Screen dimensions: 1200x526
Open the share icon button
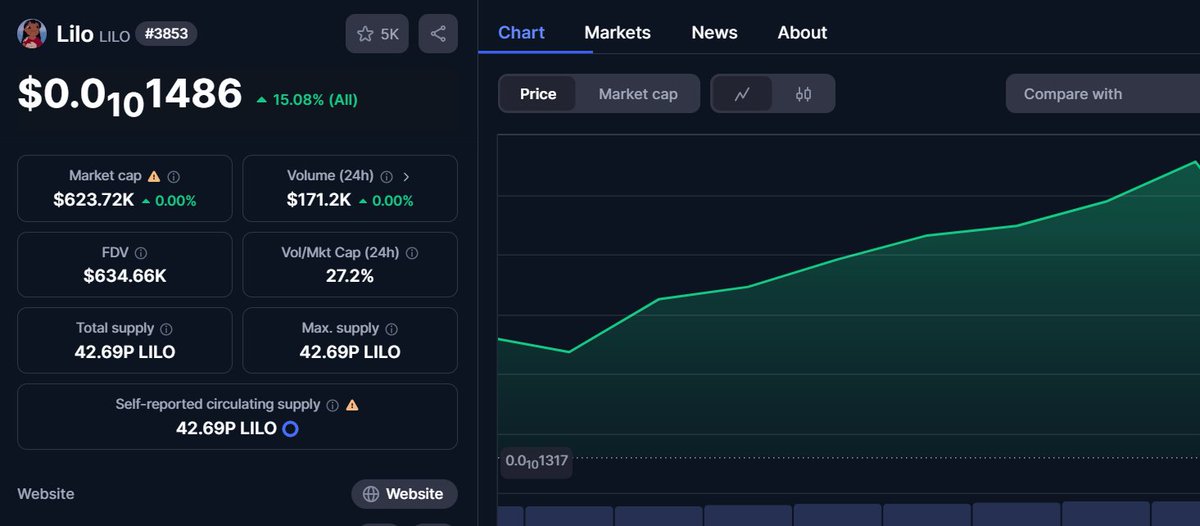click(x=438, y=34)
